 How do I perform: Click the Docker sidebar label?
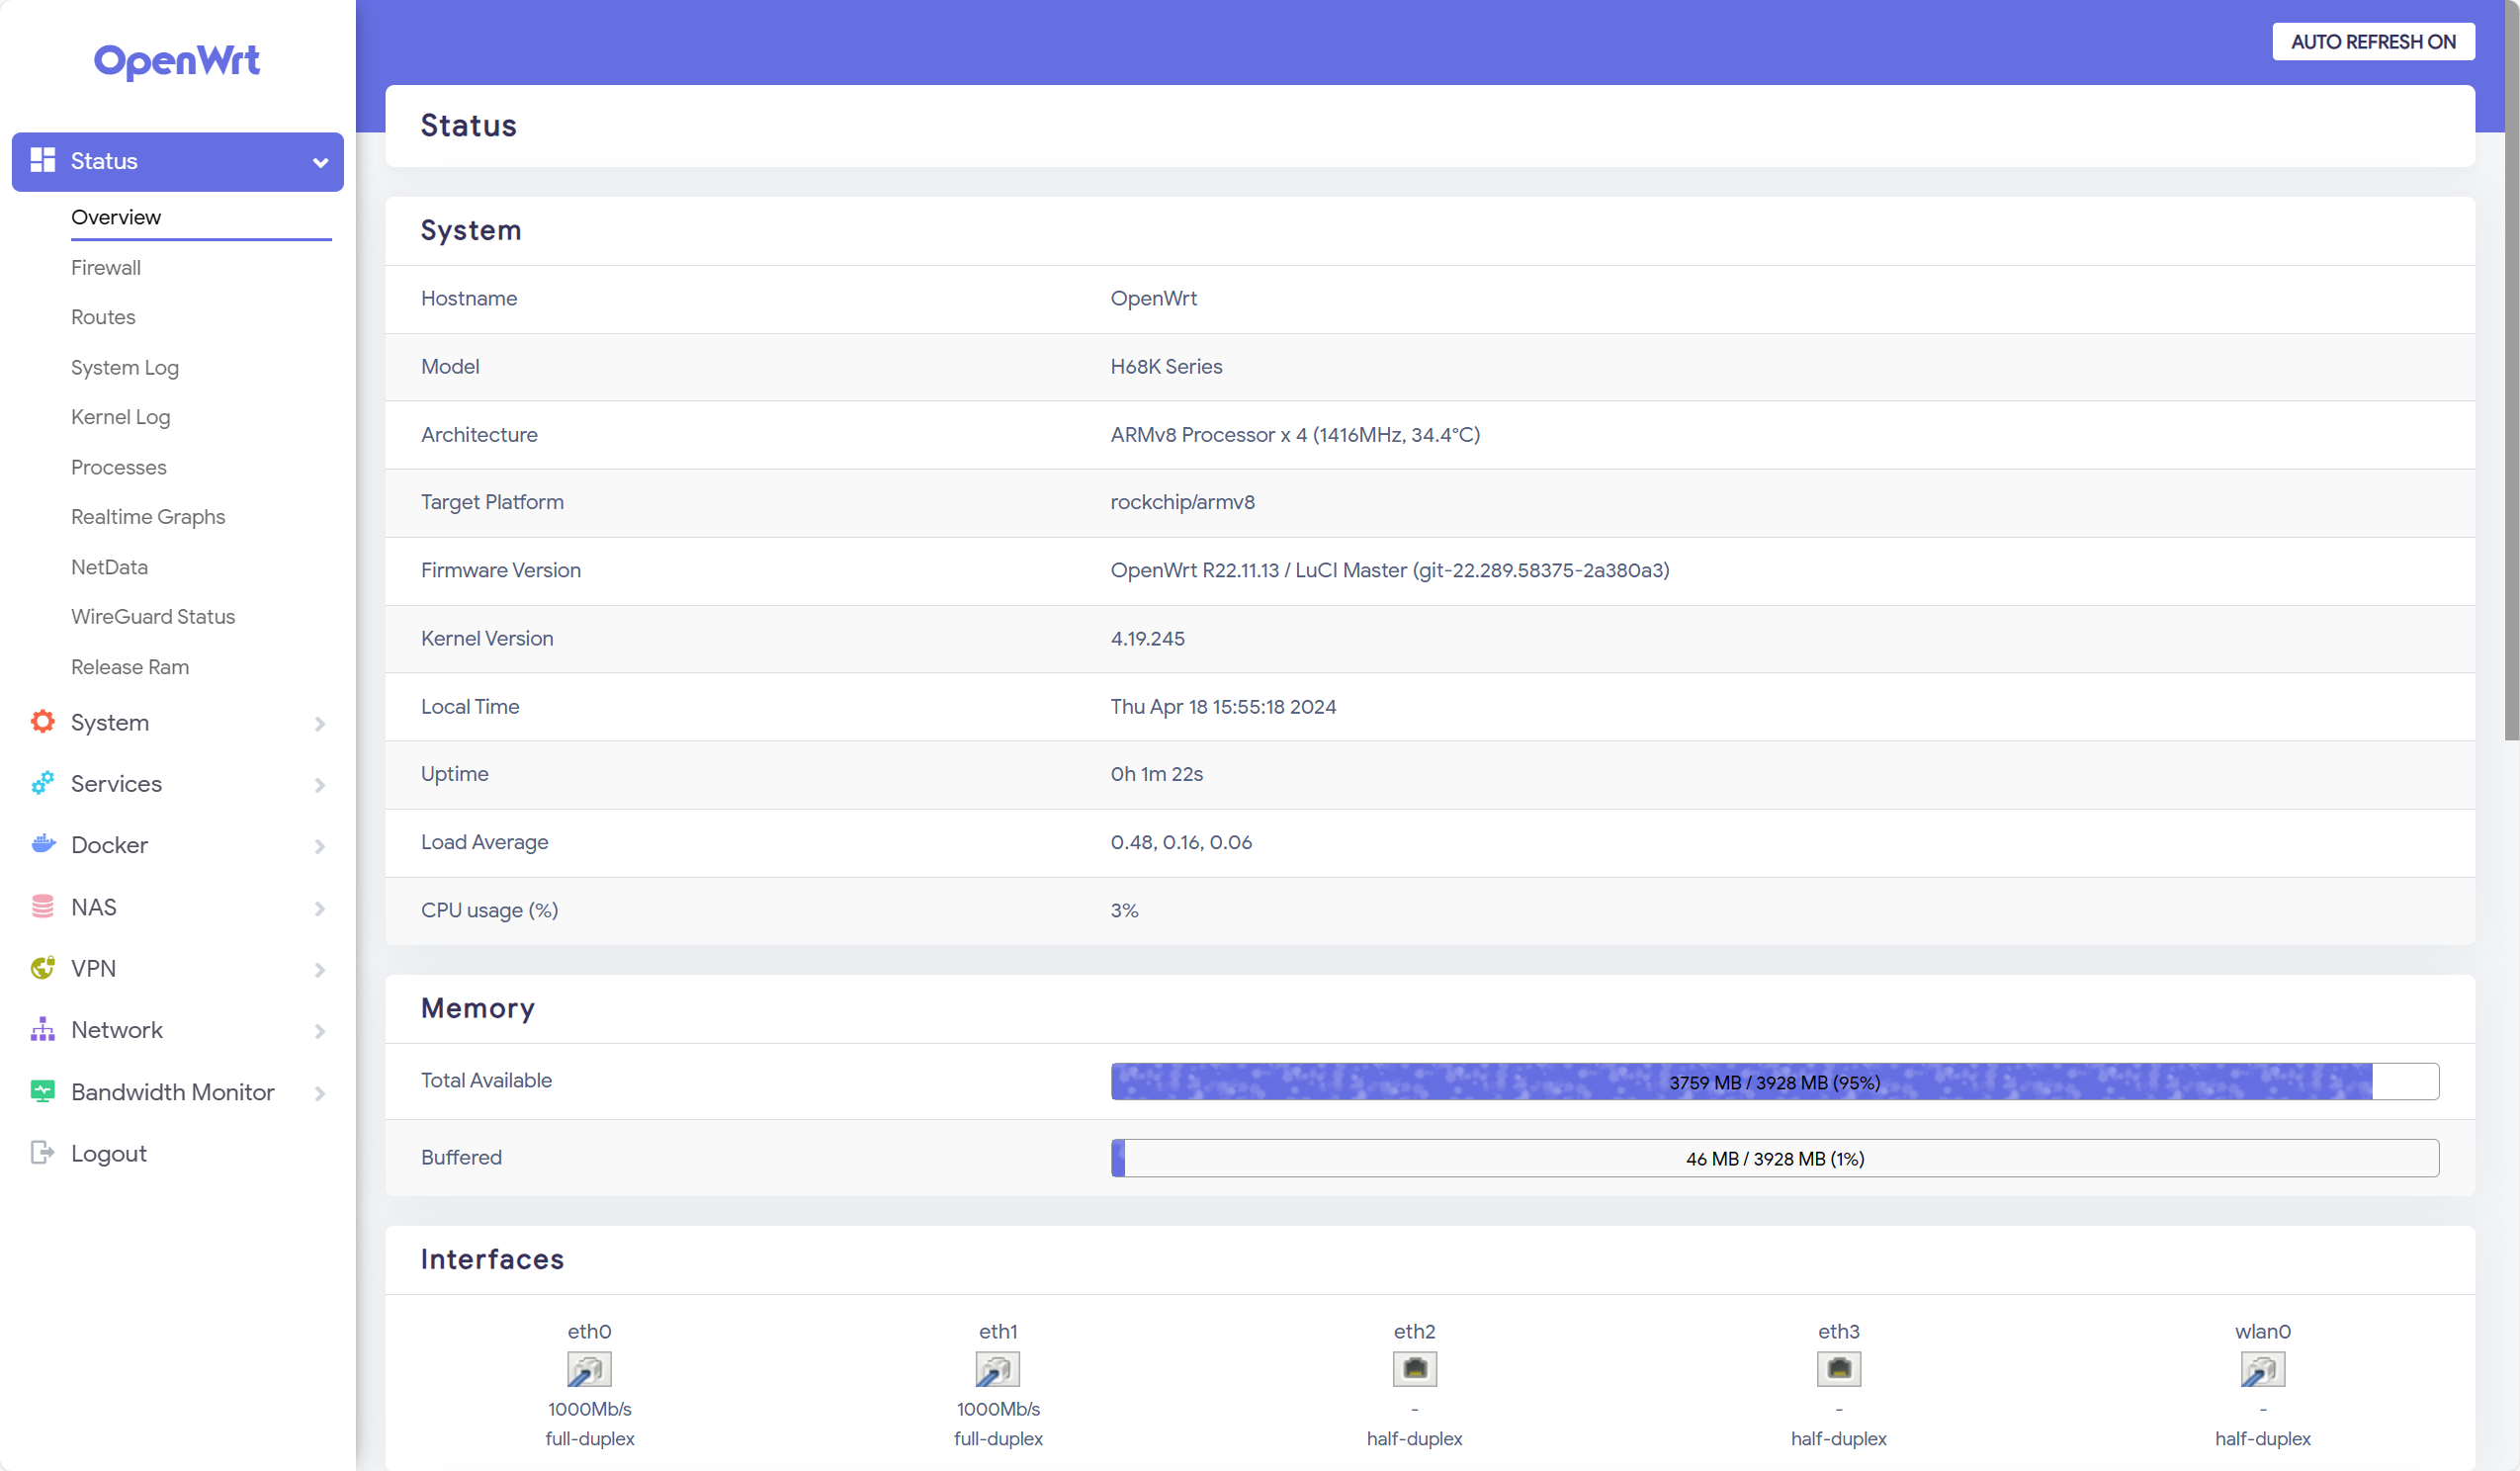(109, 845)
